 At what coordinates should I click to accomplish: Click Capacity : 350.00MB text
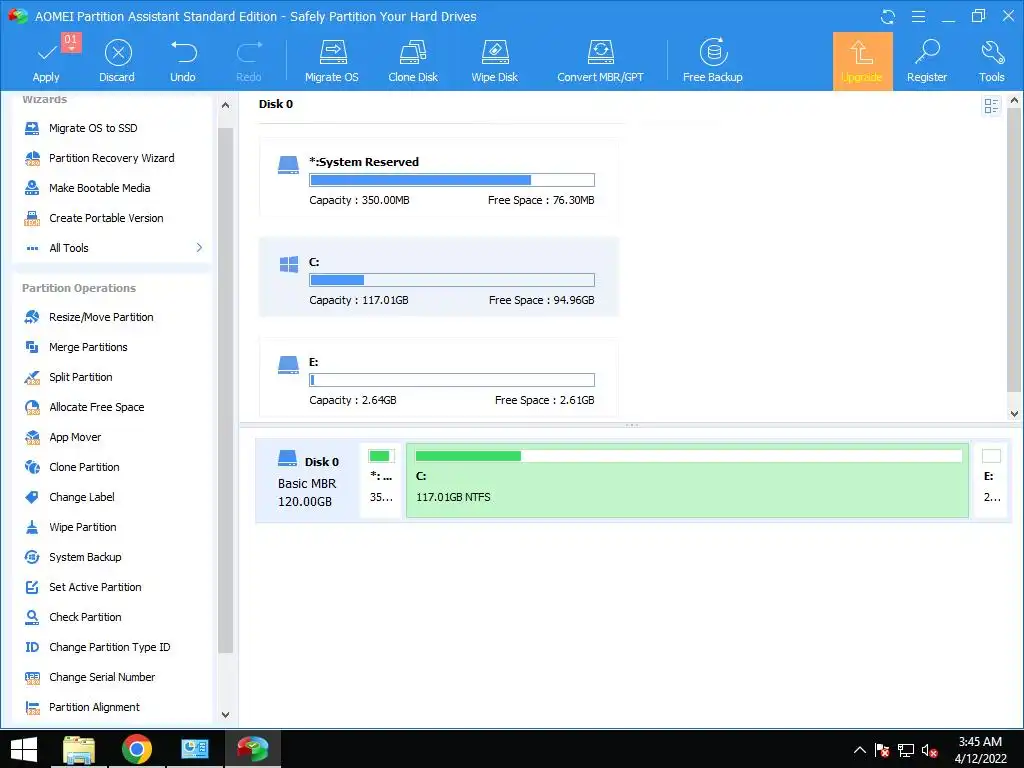[x=359, y=200]
